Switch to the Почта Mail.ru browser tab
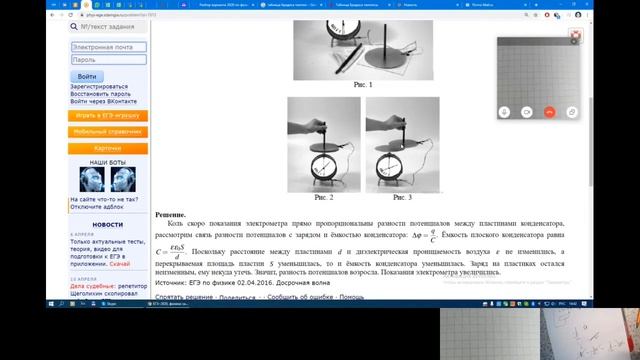Image resolution: width=640 pixels, height=360 pixels. (x=497, y=5)
